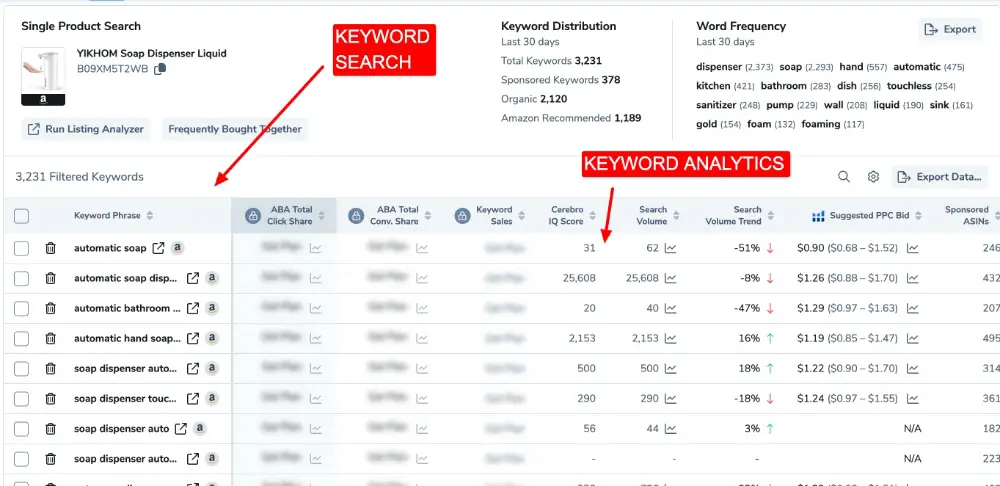Click the Run Listing Analyzer button
Screen dimensions: 1000x486
[x=86, y=129]
